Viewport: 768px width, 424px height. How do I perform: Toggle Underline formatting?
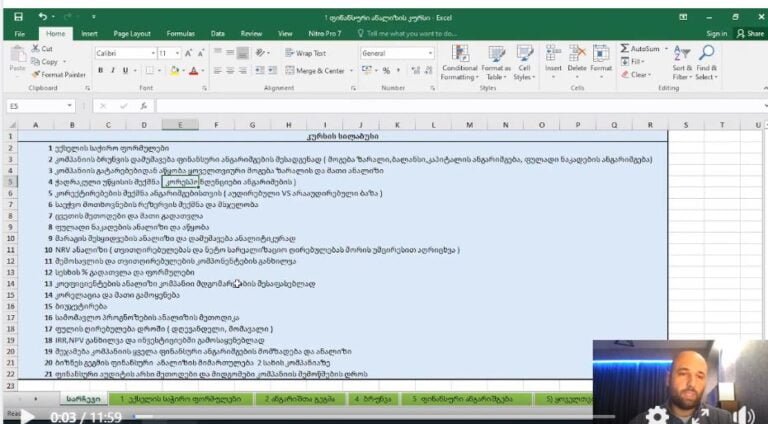coord(125,71)
